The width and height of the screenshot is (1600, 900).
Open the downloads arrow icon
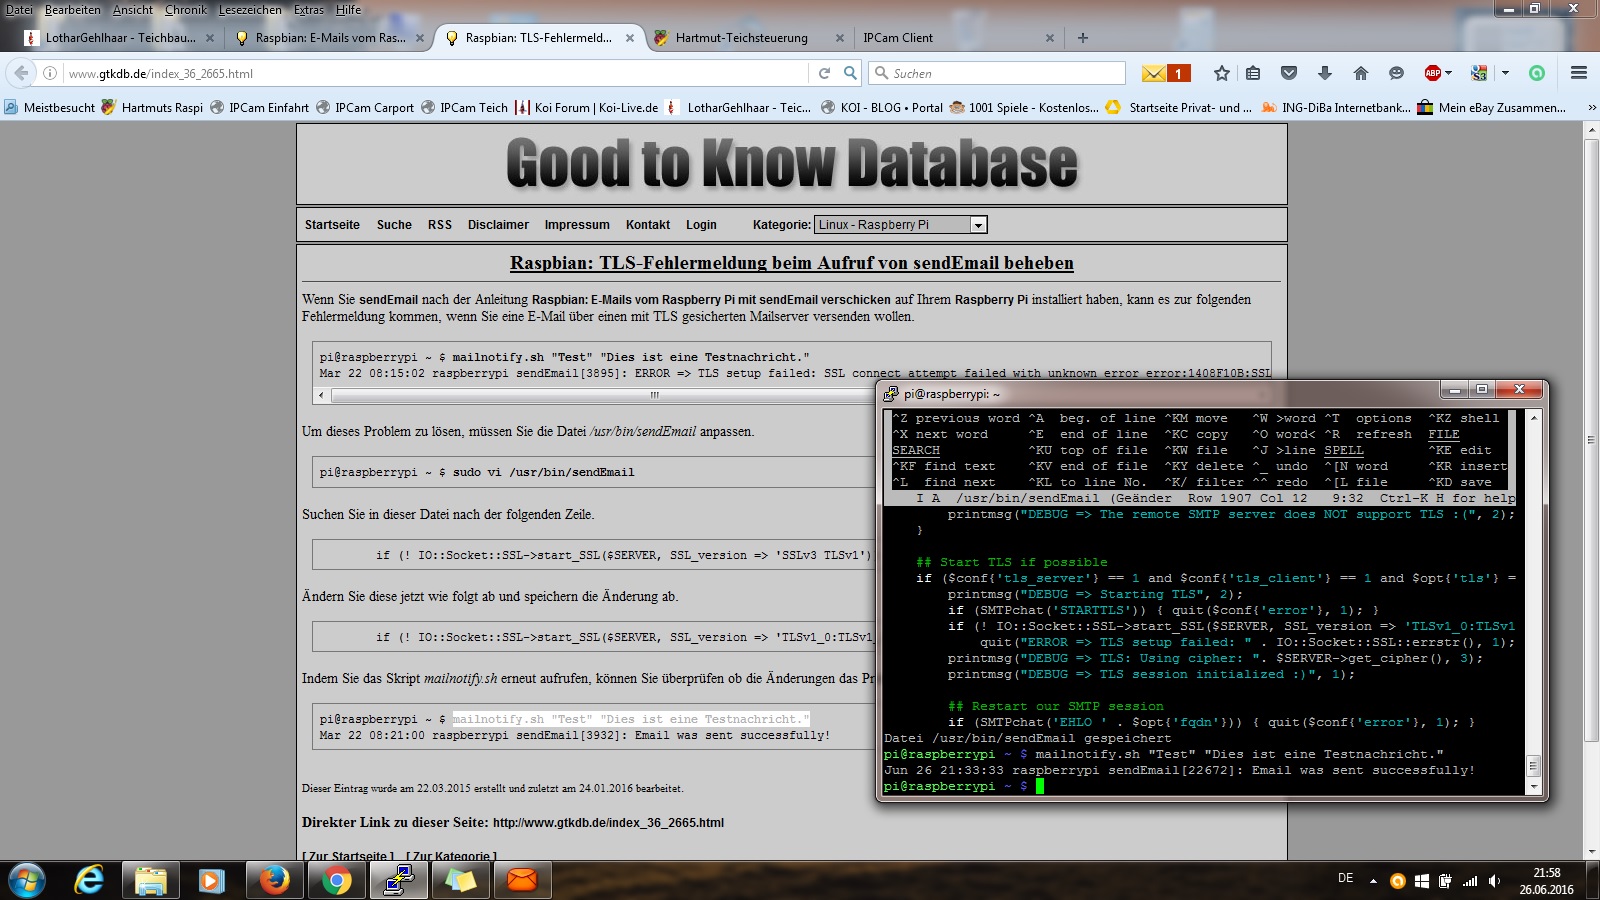pyautogui.click(x=1325, y=73)
